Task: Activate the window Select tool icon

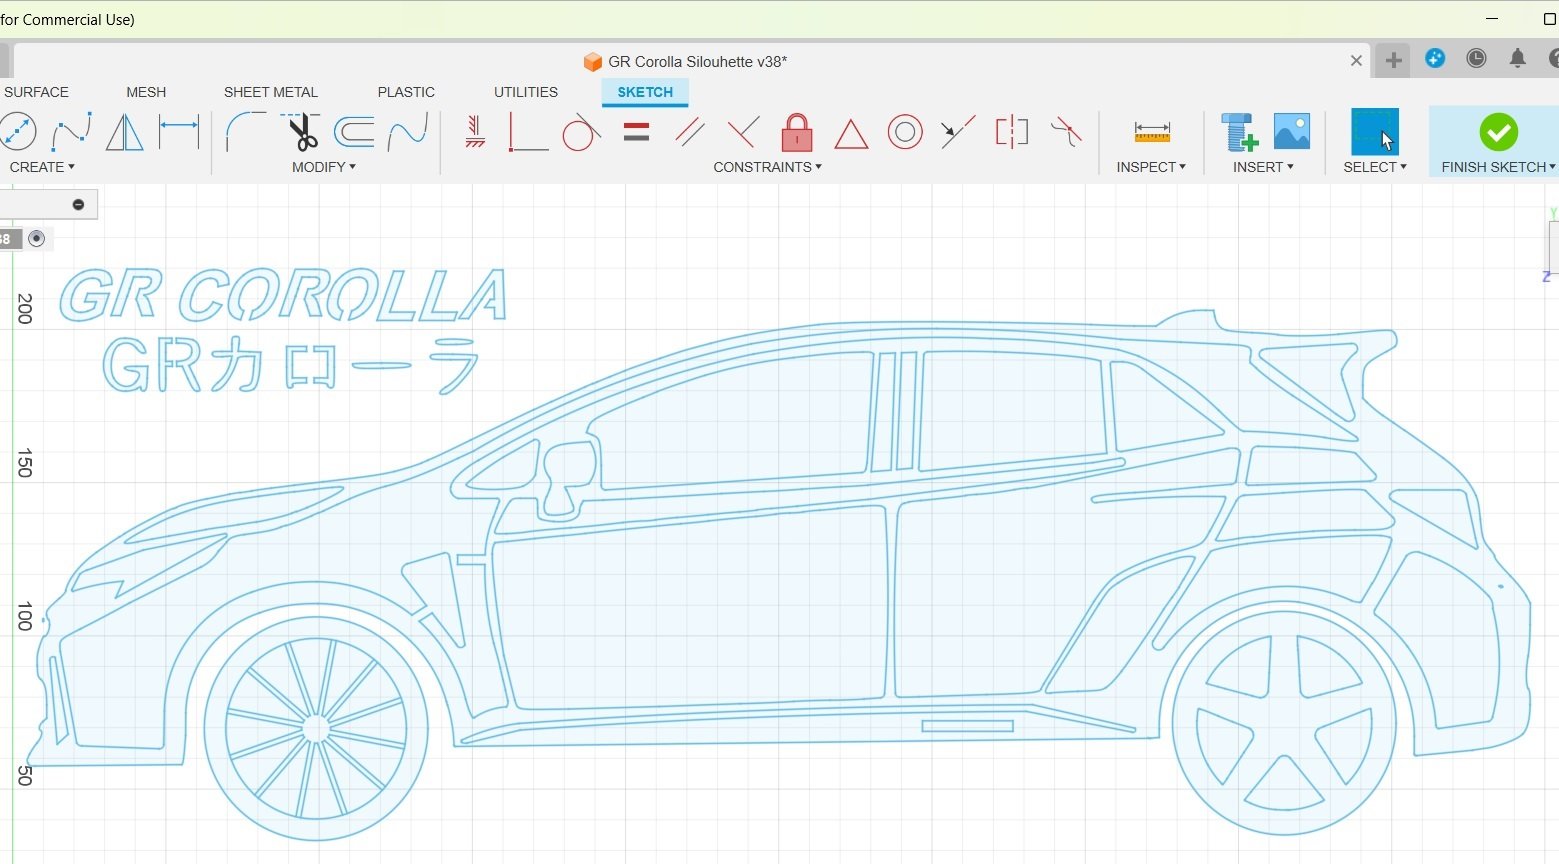Action: pos(1375,132)
